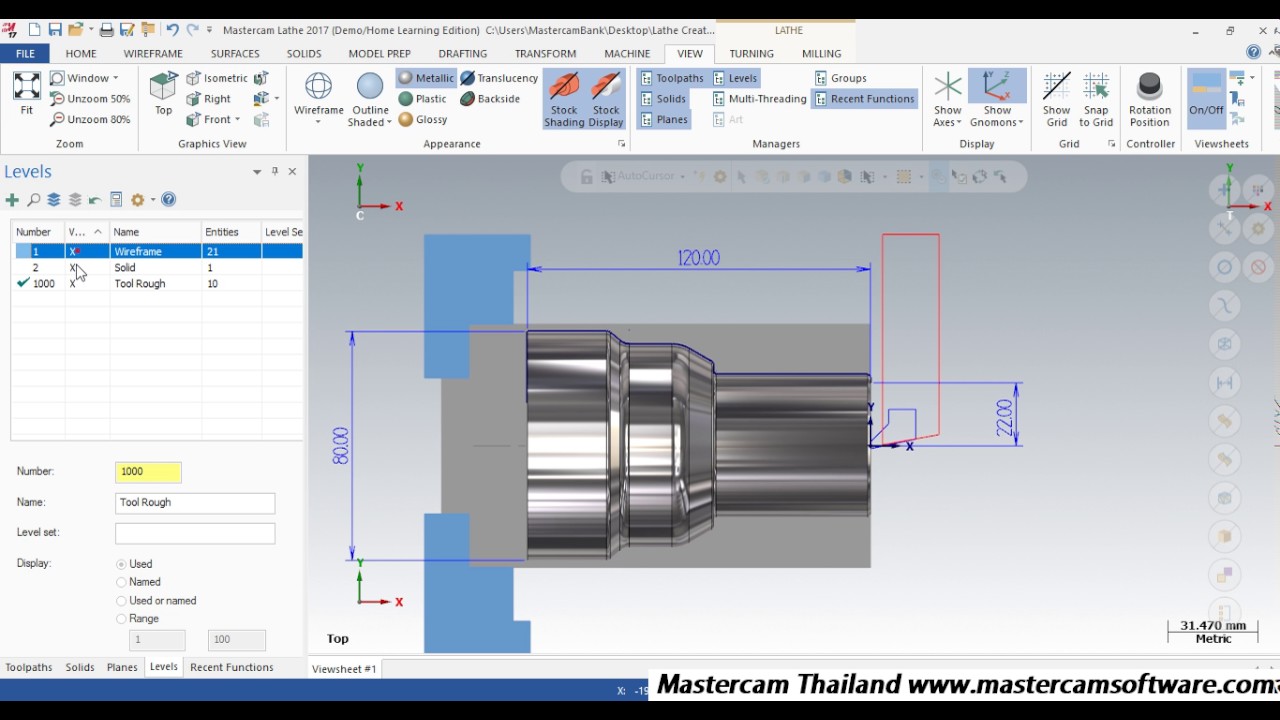The image size is (1280, 720).
Task: Open Viewsheet #1 tab
Action: click(344, 669)
